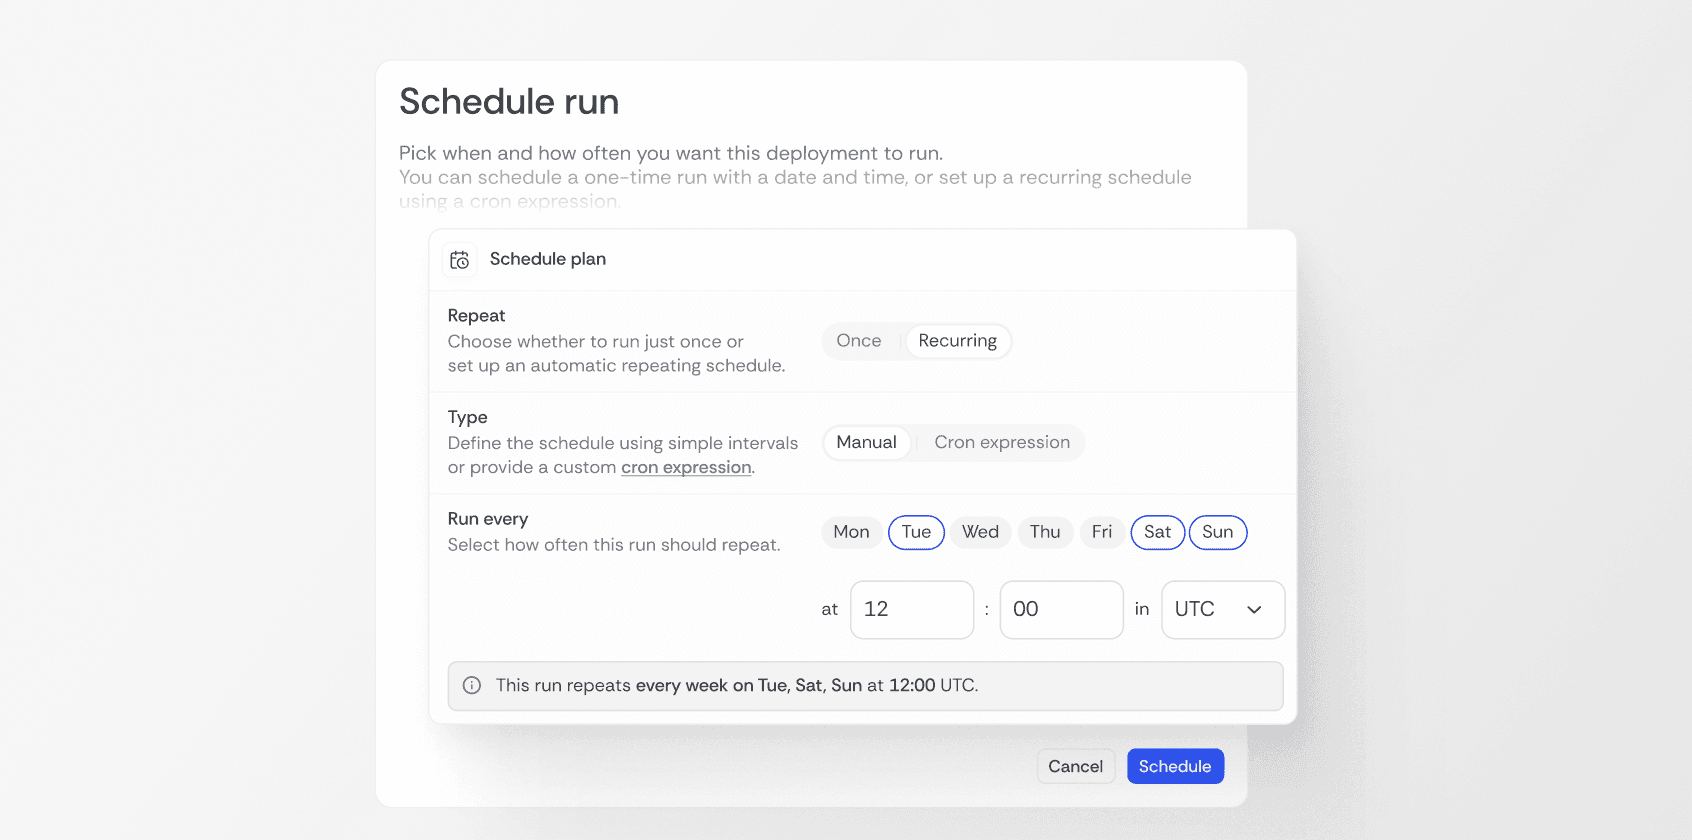Open the cron expression link
This screenshot has height=840, width=1692.
click(x=686, y=468)
